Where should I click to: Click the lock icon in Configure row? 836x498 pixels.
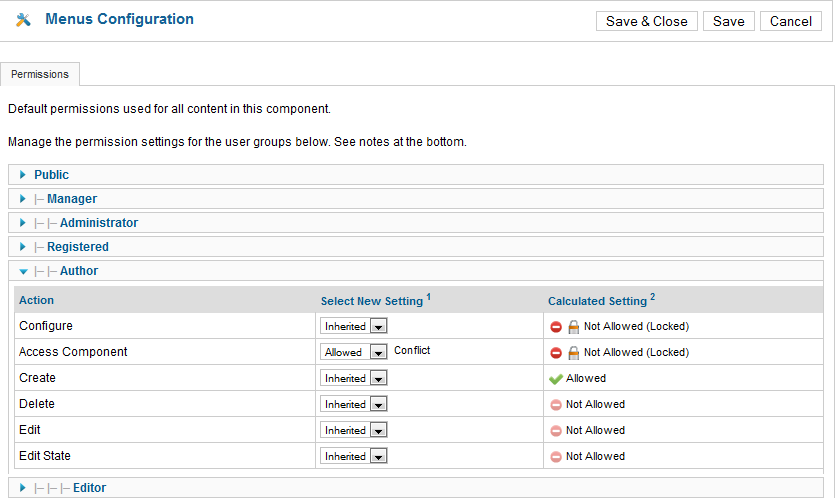pos(573,327)
